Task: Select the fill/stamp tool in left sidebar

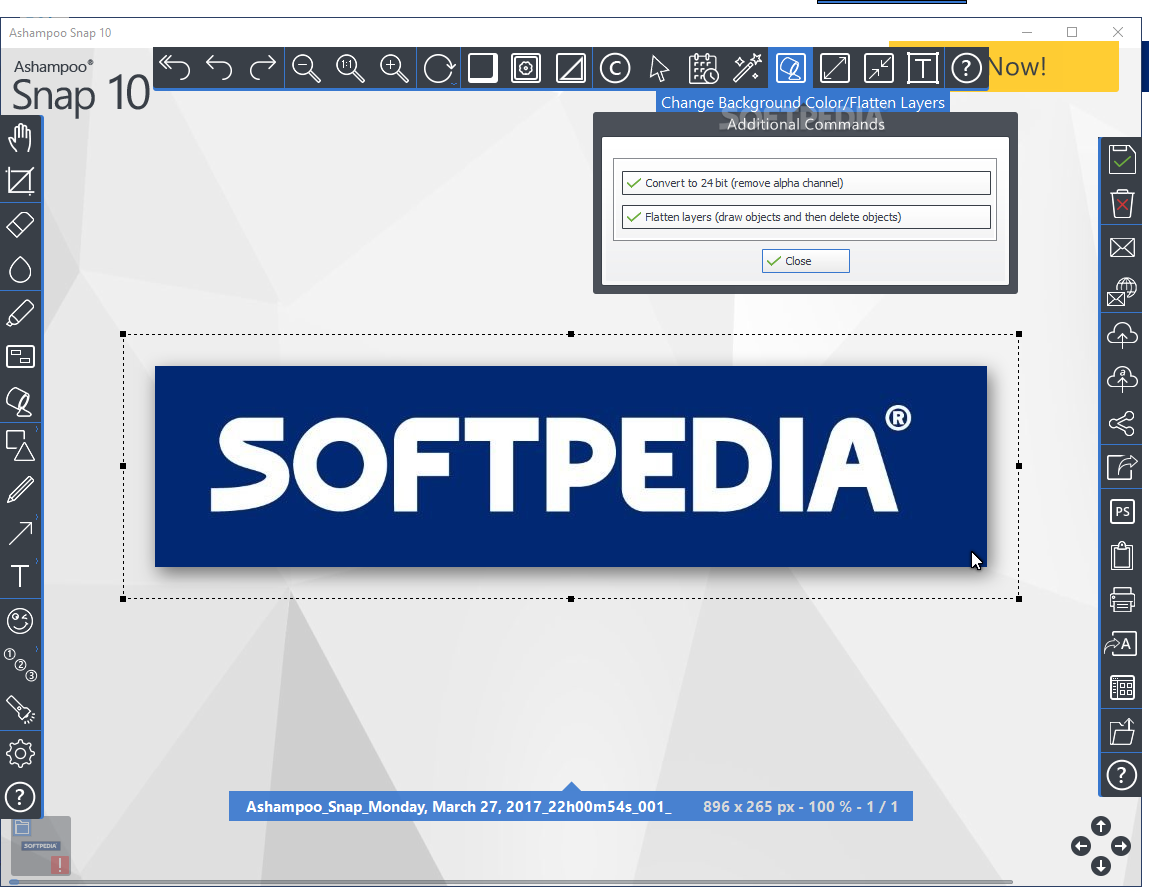Action: (x=20, y=401)
